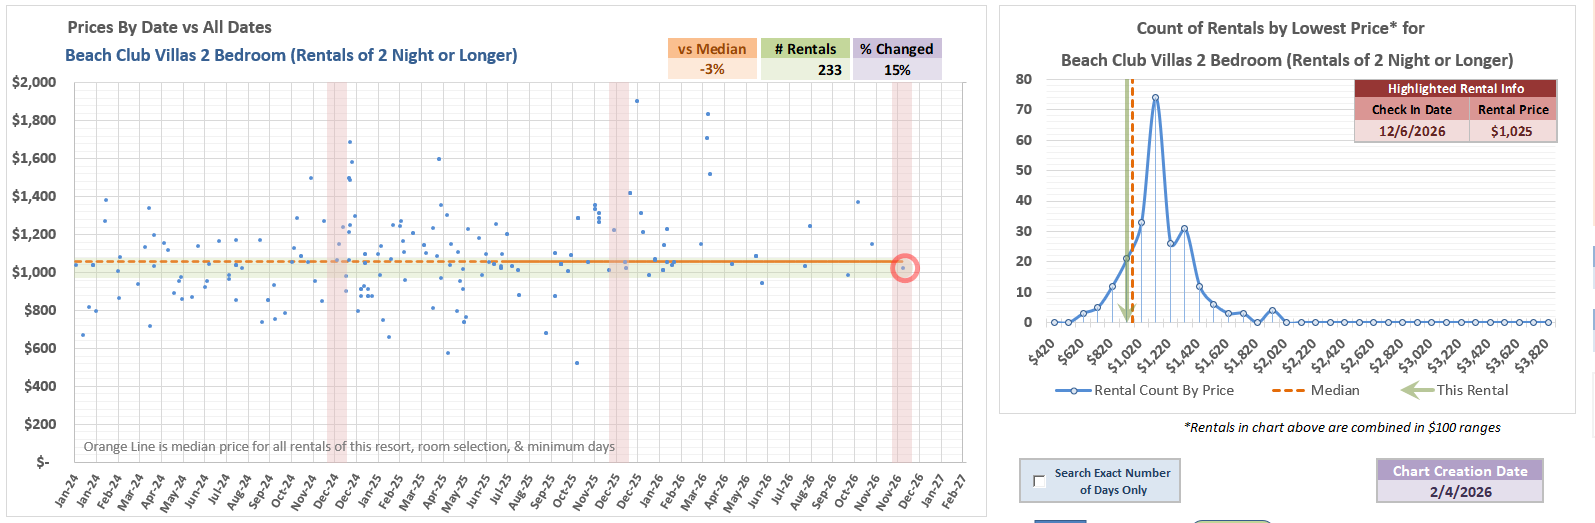
Task: Select the 233 rentals count cell
Action: (x=805, y=70)
